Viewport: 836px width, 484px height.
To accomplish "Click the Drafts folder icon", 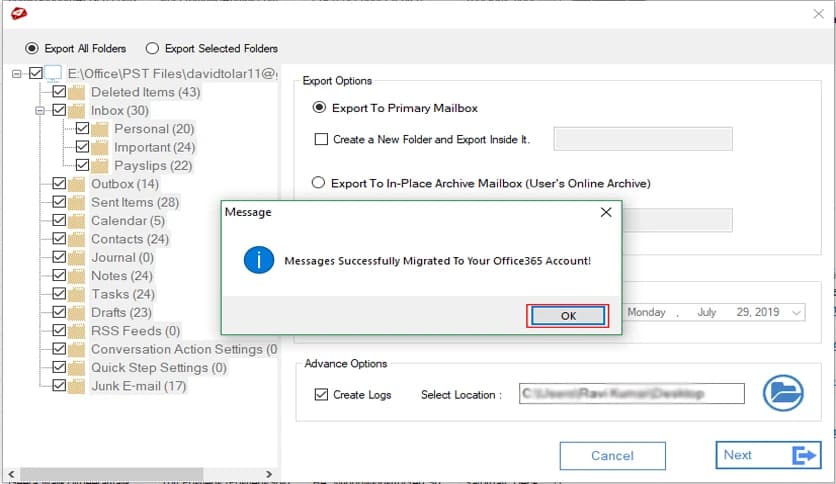I will [76, 313].
